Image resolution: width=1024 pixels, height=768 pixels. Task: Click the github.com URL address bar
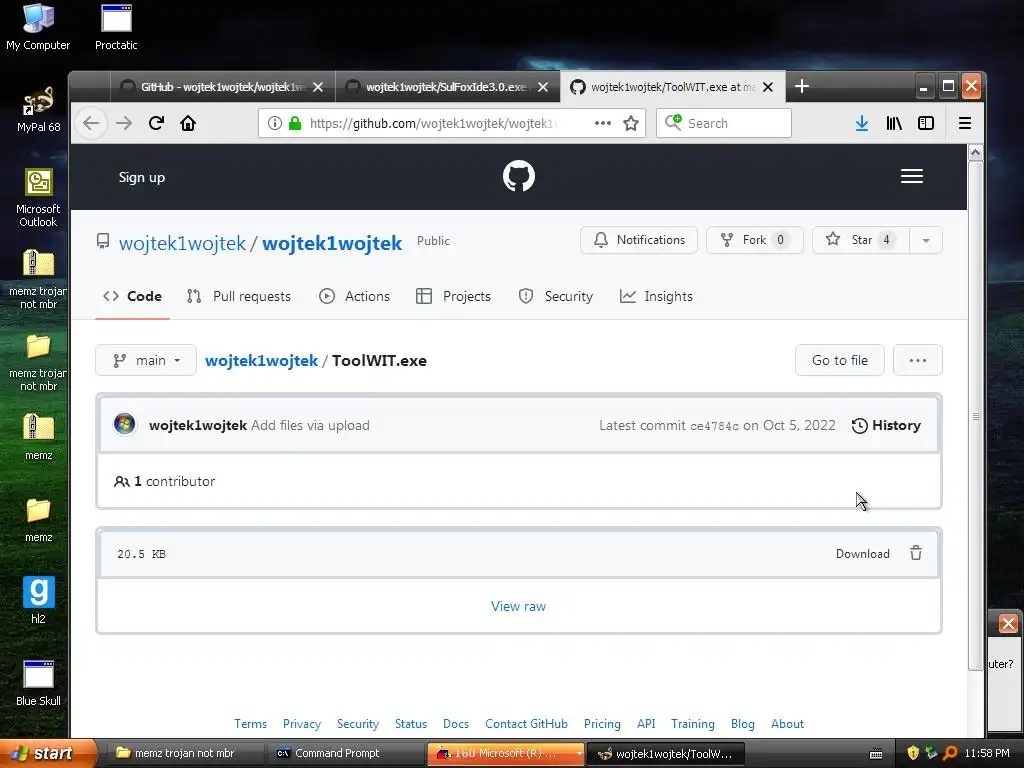pyautogui.click(x=452, y=123)
